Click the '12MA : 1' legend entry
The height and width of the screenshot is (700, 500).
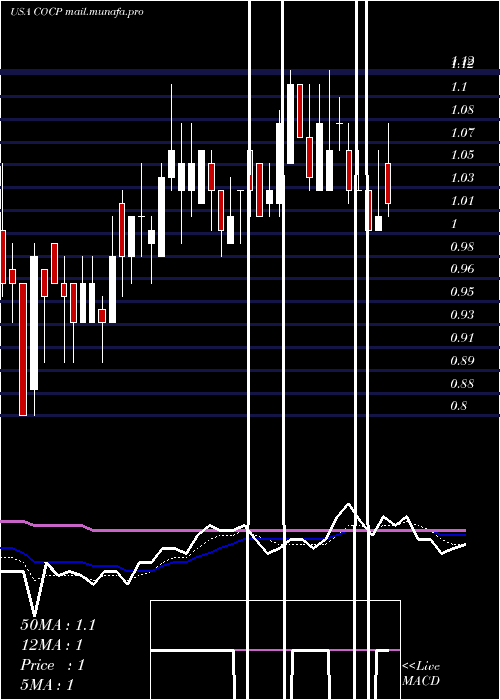click(x=52, y=645)
